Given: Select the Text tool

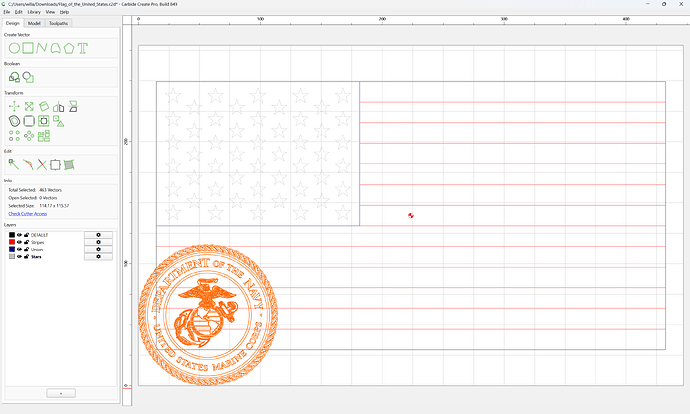Looking at the screenshot, I should pos(83,48).
